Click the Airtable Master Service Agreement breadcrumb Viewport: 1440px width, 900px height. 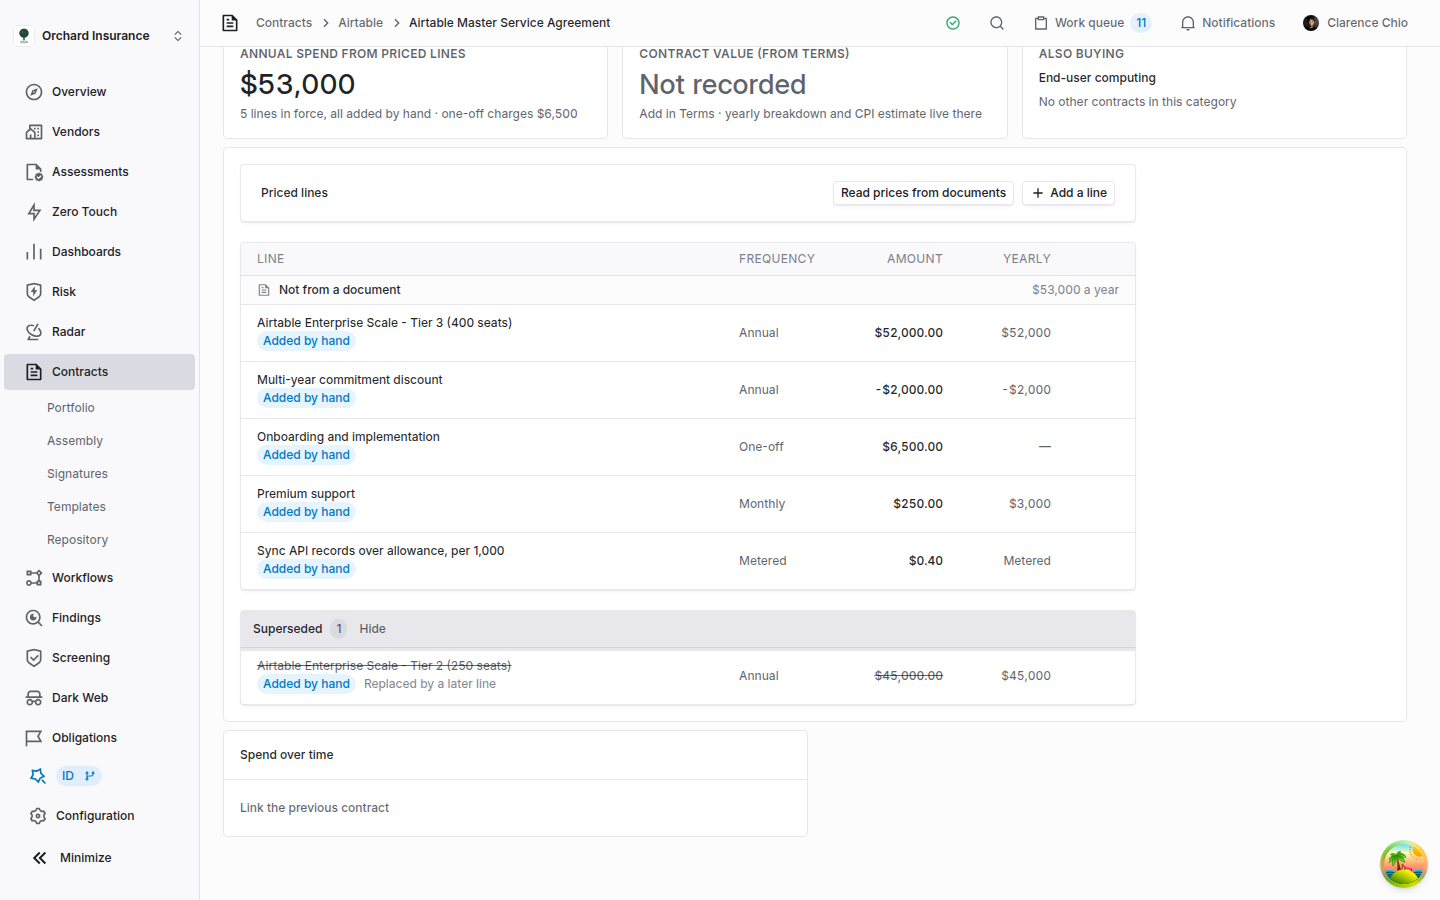tap(509, 23)
